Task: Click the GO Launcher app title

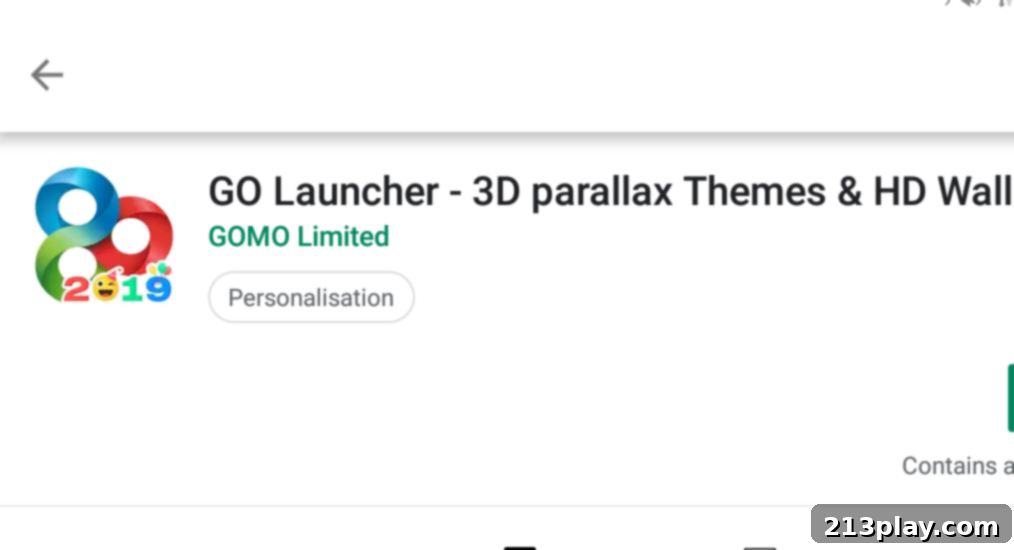Action: point(323,191)
